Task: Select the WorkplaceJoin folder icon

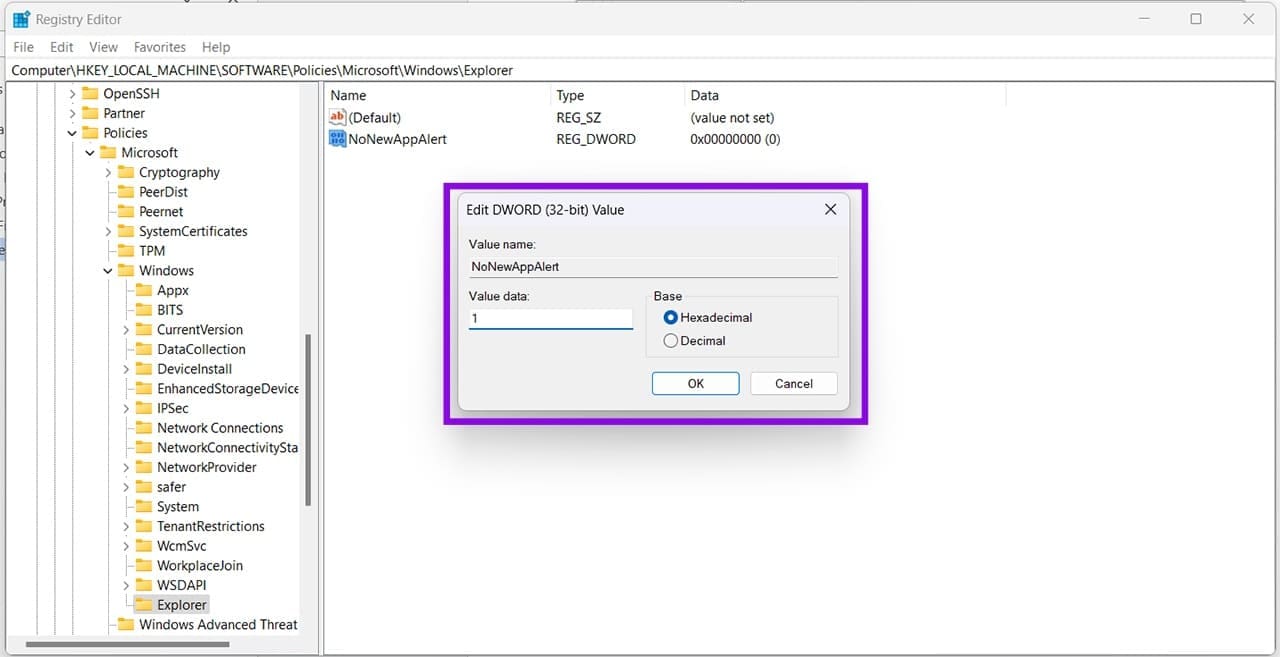Action: pos(144,565)
